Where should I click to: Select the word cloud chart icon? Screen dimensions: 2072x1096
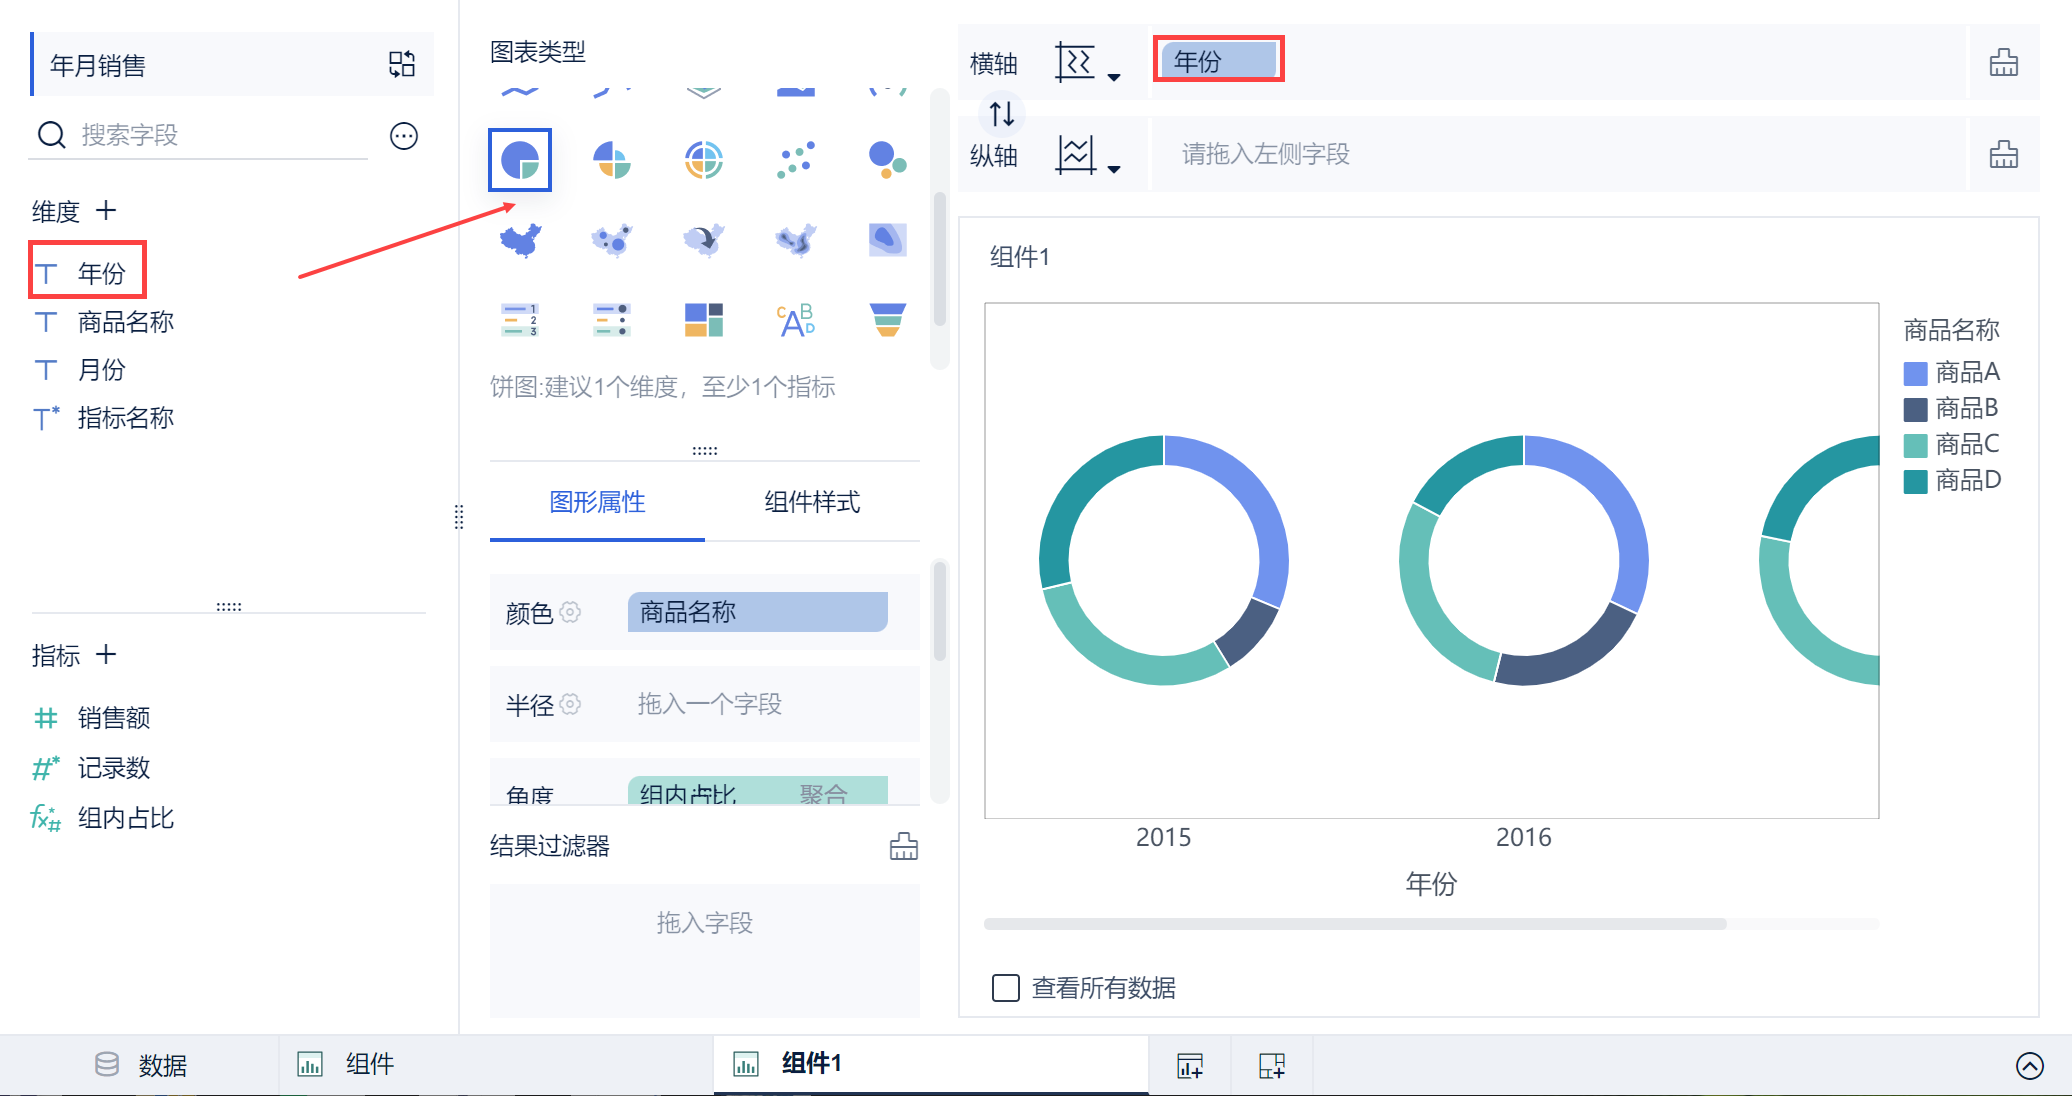click(x=796, y=320)
